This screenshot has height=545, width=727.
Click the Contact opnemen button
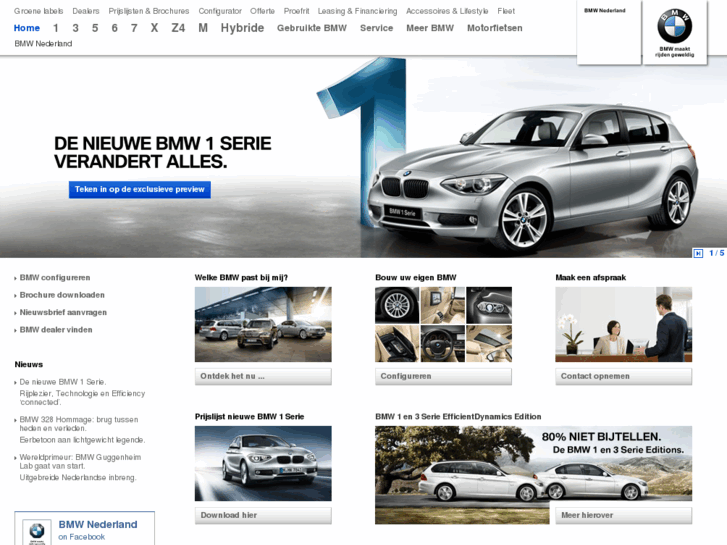point(624,376)
